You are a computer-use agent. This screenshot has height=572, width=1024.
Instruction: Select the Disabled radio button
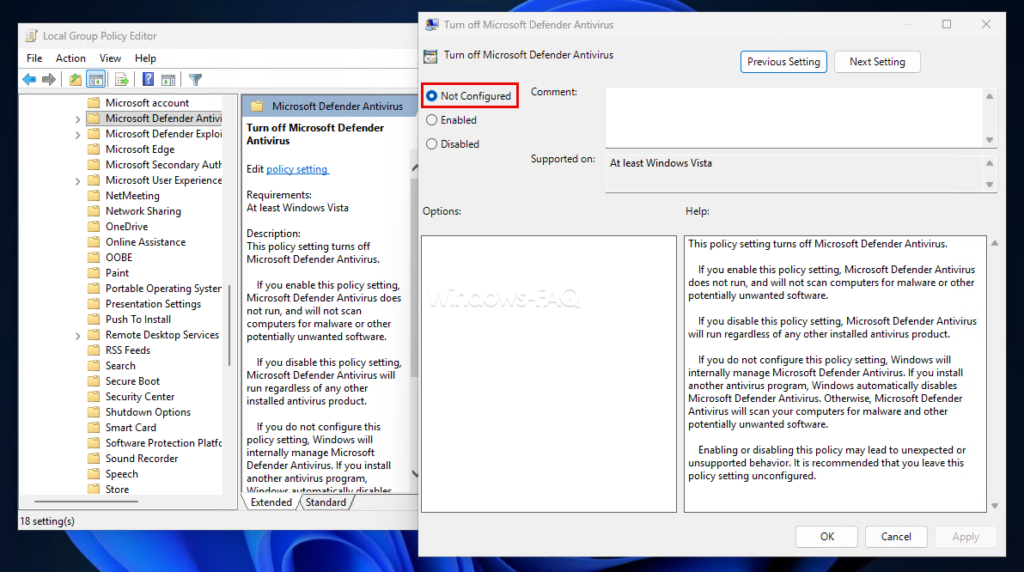(432, 144)
